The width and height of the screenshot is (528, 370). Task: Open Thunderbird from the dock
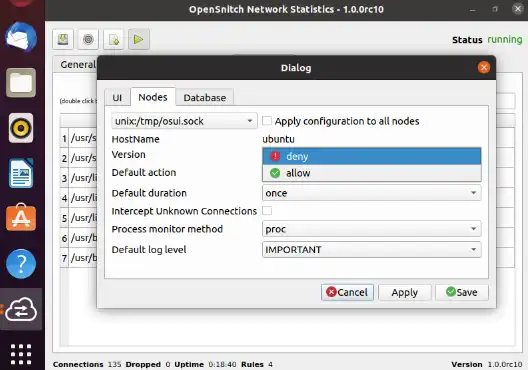[x=21, y=37]
